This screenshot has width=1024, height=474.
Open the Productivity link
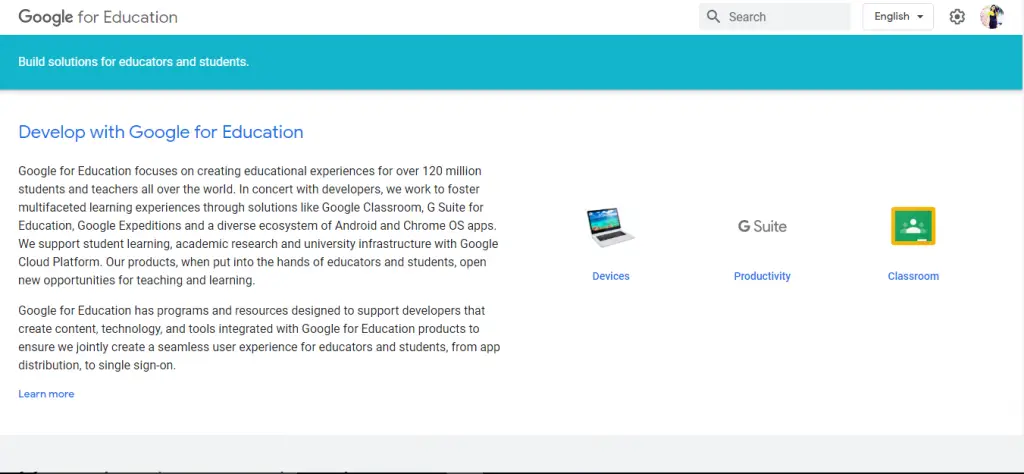pyautogui.click(x=762, y=276)
